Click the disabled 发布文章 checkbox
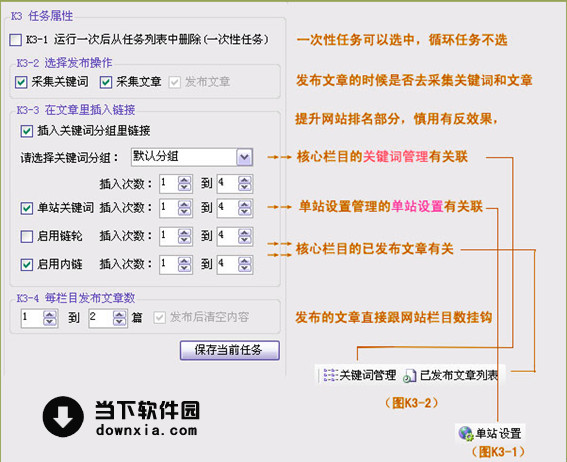 (x=175, y=82)
